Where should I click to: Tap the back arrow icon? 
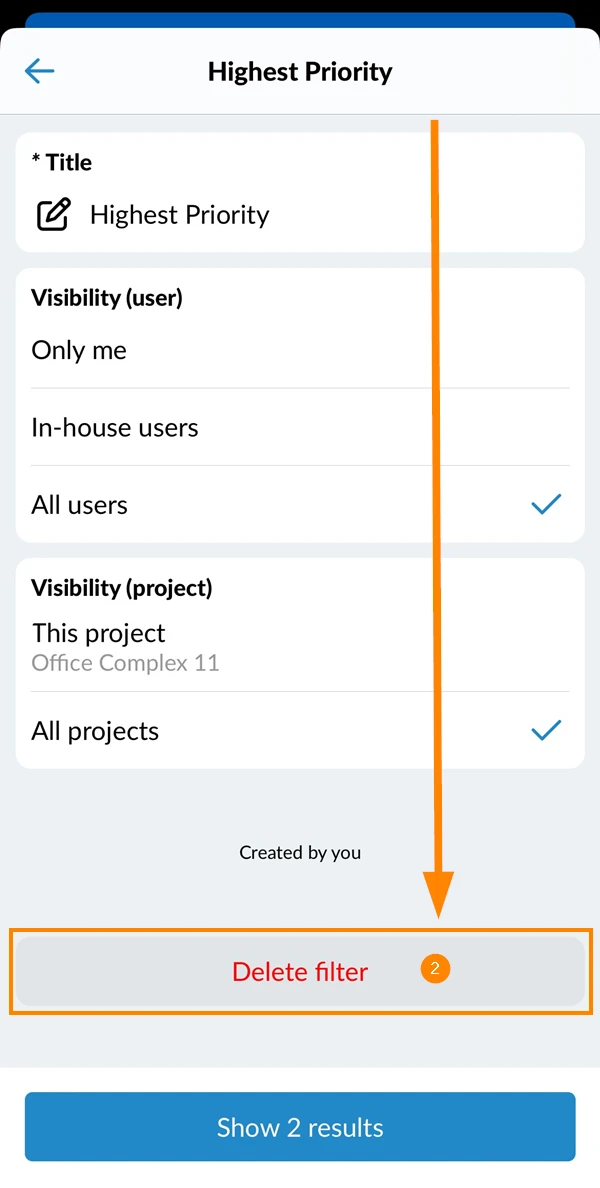39,71
